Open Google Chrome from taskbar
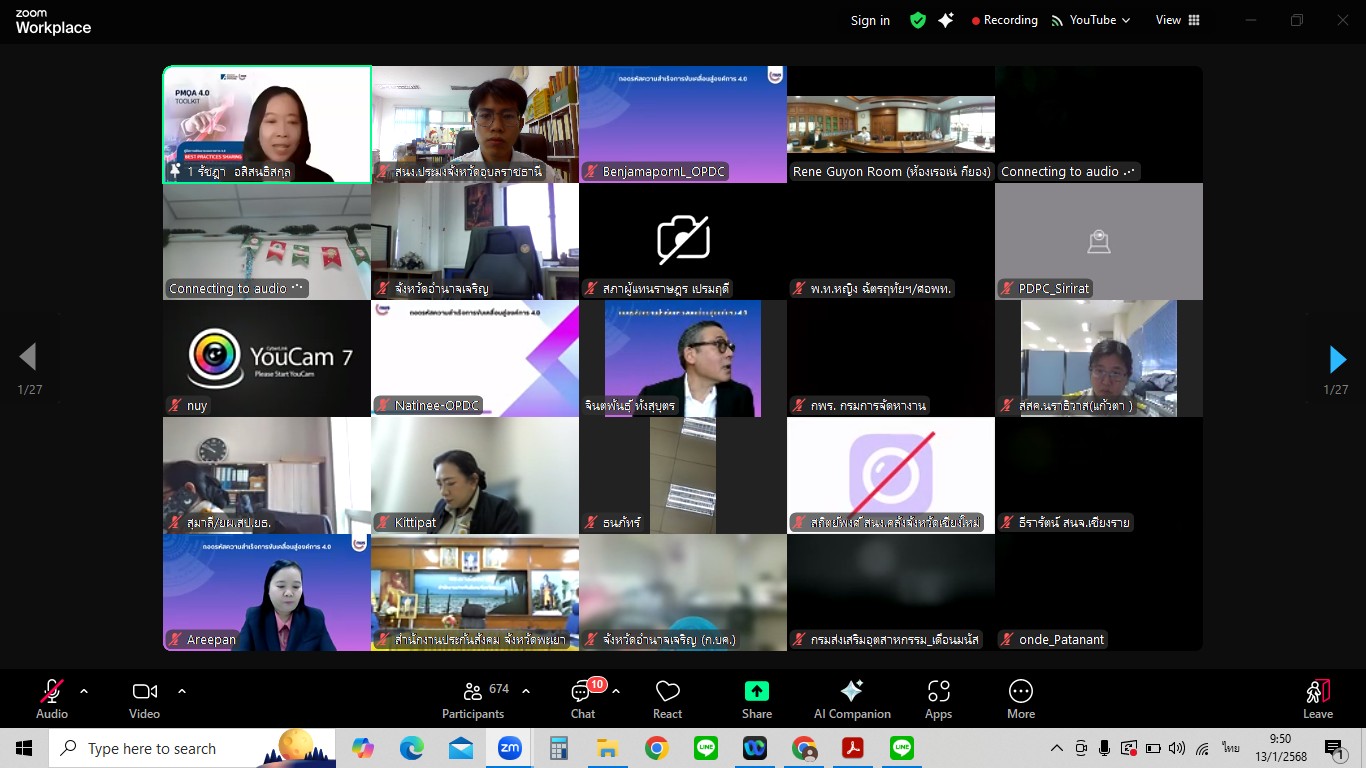Viewport: 1366px width, 768px height. [x=656, y=748]
